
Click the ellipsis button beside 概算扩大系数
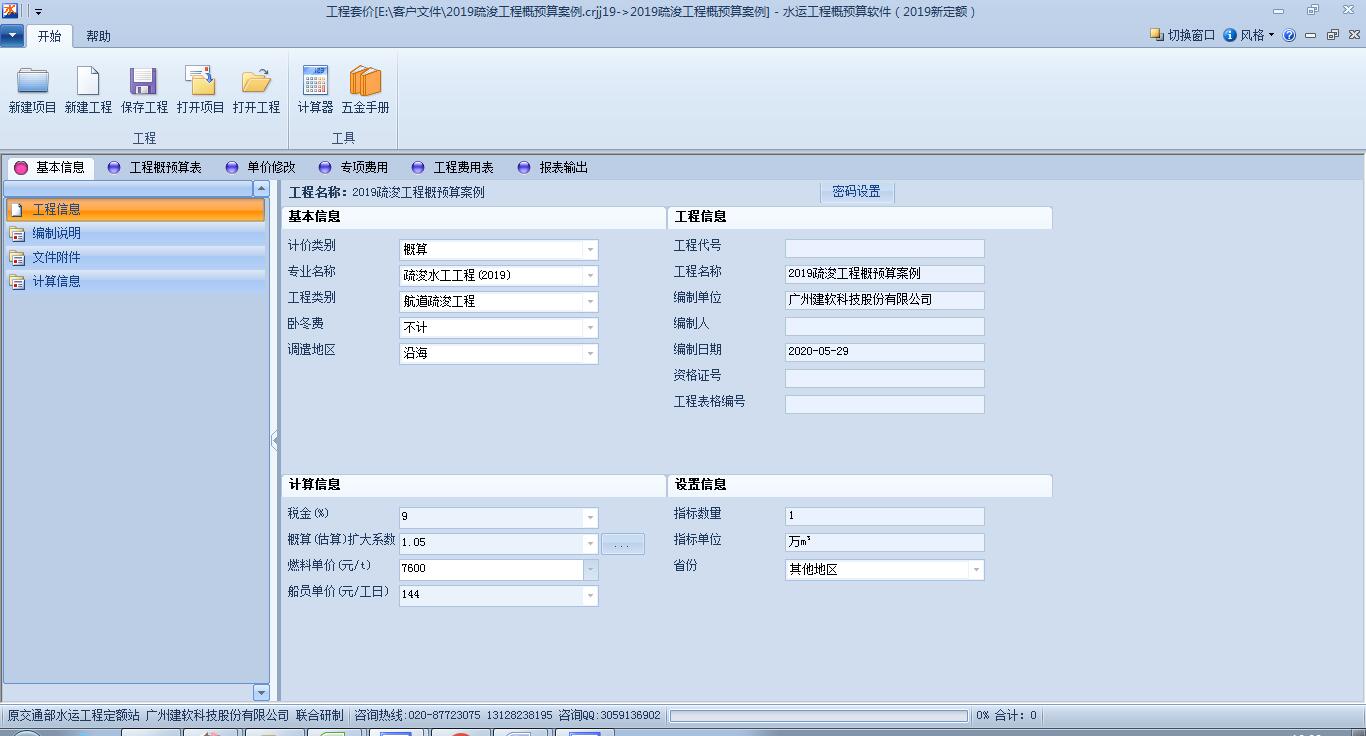coord(622,543)
